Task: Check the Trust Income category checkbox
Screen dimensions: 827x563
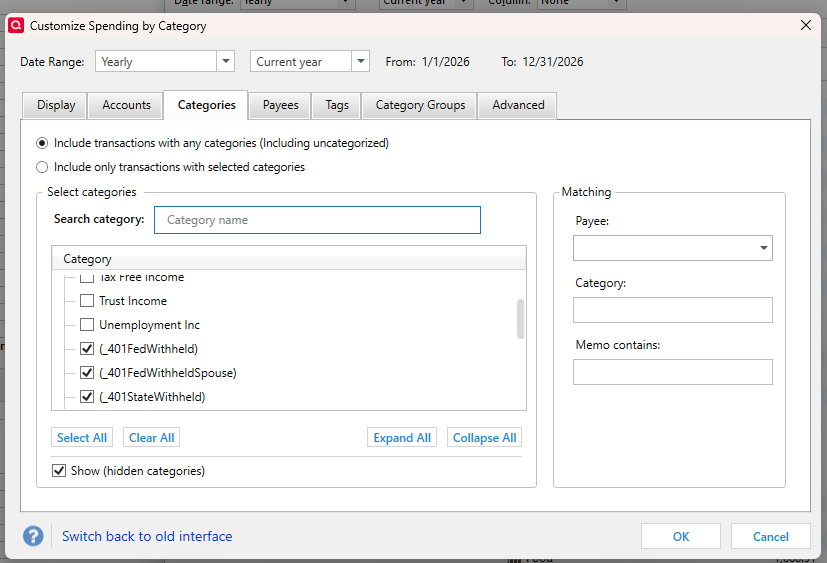Action: point(87,301)
